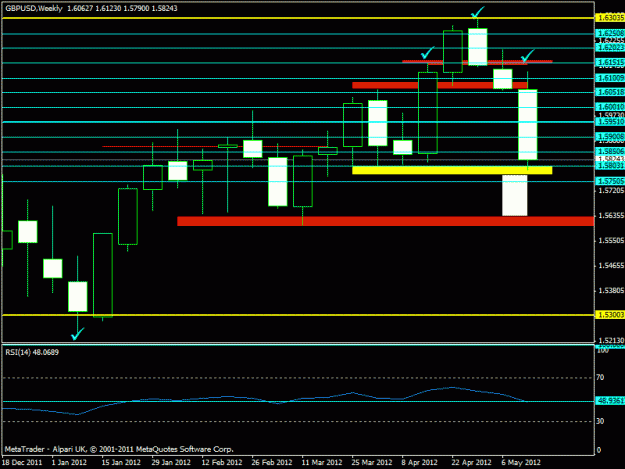Click the 1.61009 price level label

(610, 78)
